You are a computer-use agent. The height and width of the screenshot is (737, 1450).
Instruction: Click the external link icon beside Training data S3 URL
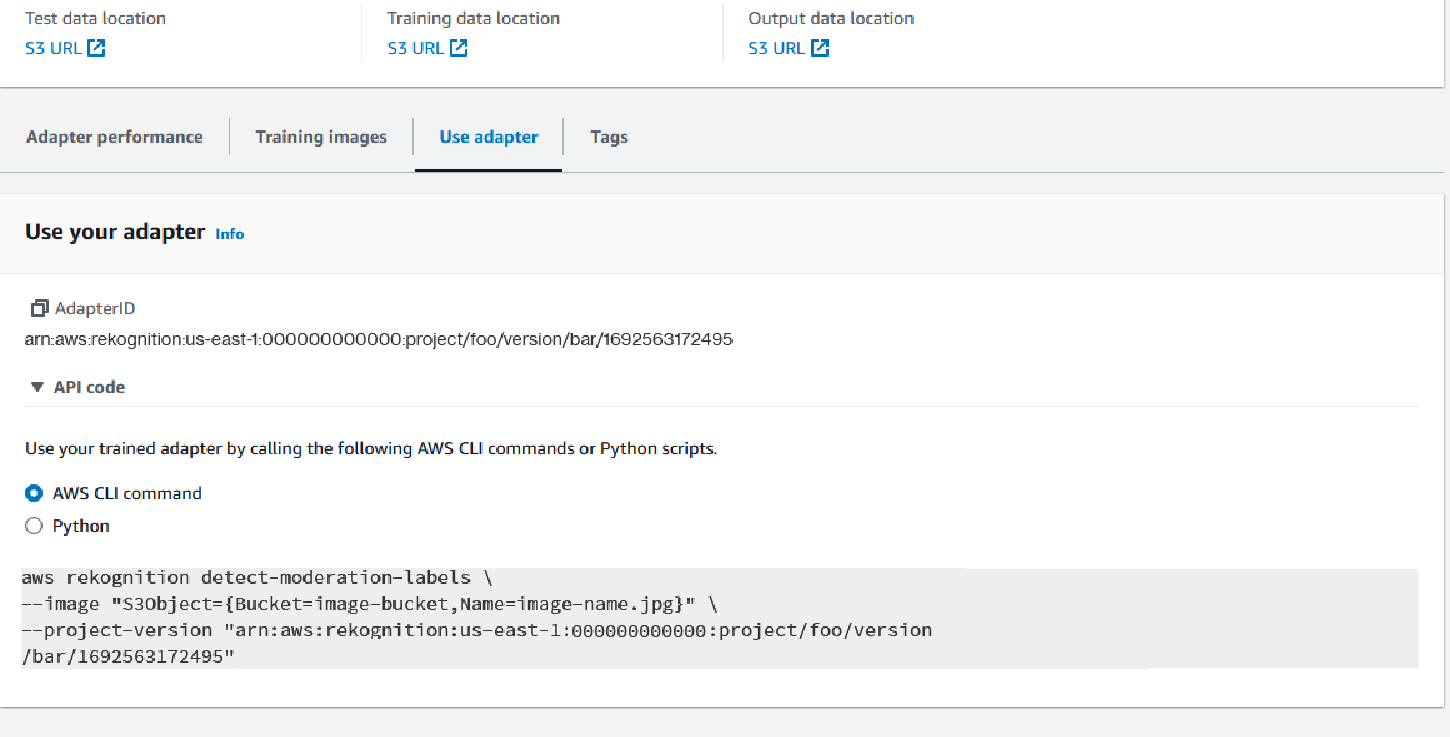[x=457, y=46]
